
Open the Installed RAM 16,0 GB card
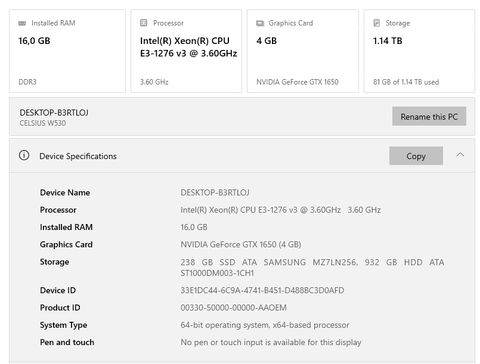pyautogui.click(x=67, y=51)
